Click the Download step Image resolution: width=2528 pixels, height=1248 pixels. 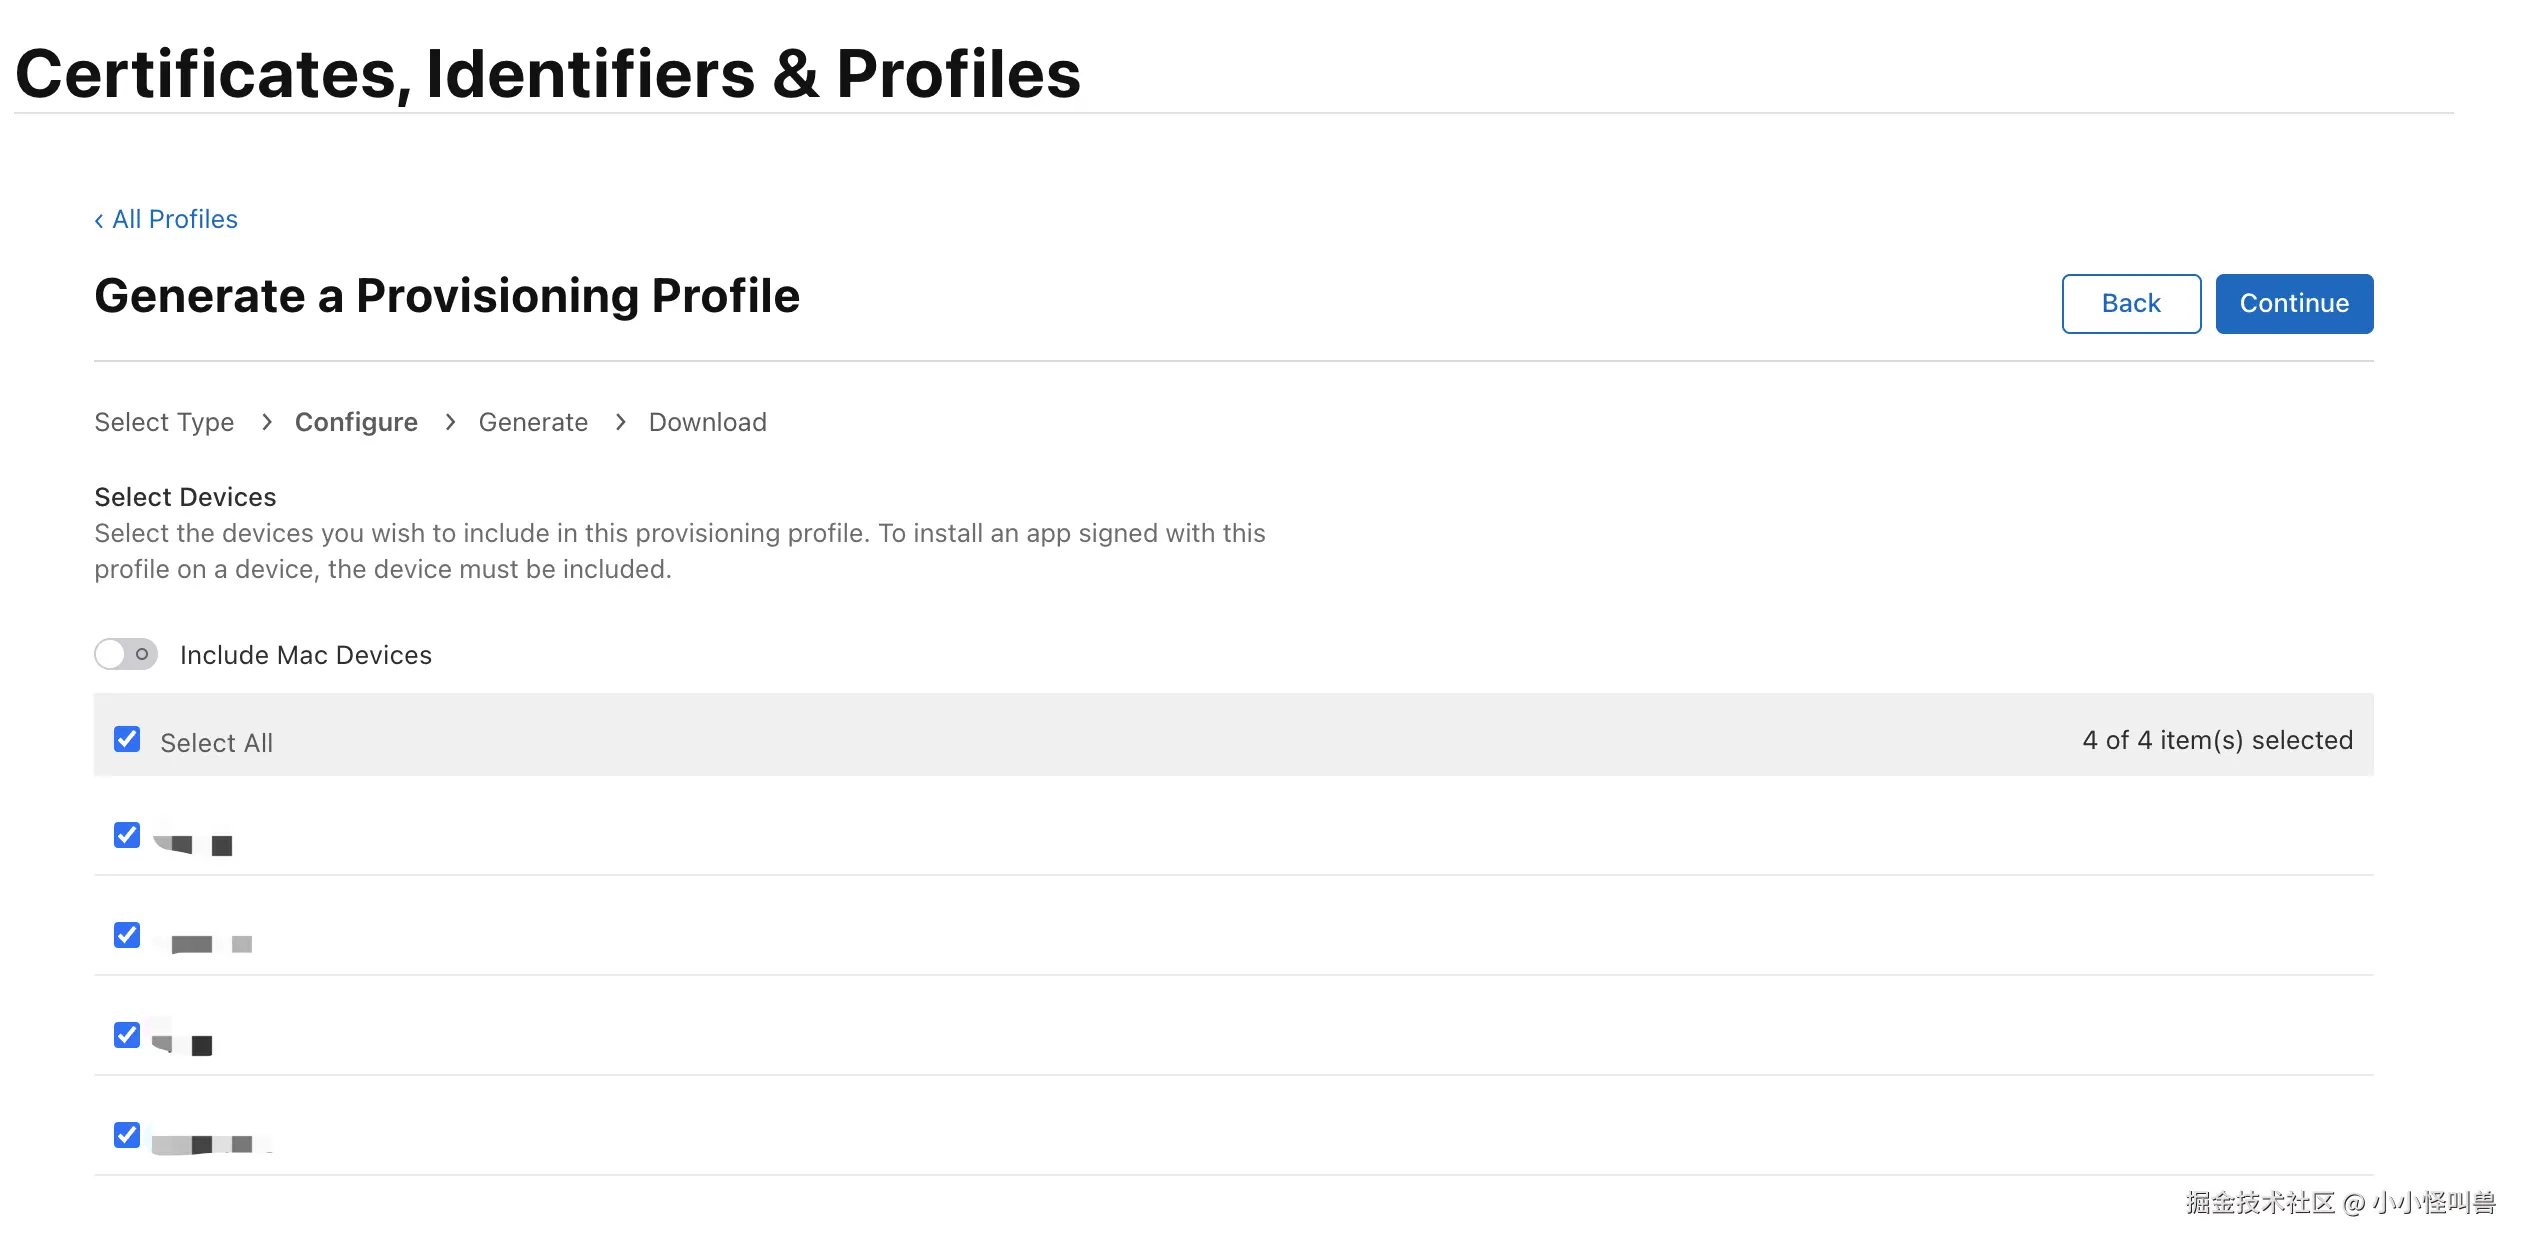(707, 422)
